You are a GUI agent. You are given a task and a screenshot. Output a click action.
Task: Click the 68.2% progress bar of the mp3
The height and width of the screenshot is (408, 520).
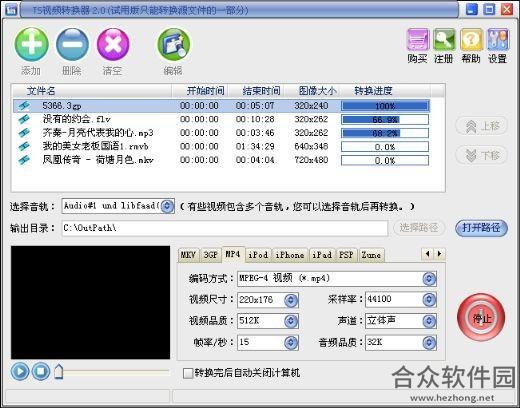pyautogui.click(x=385, y=133)
